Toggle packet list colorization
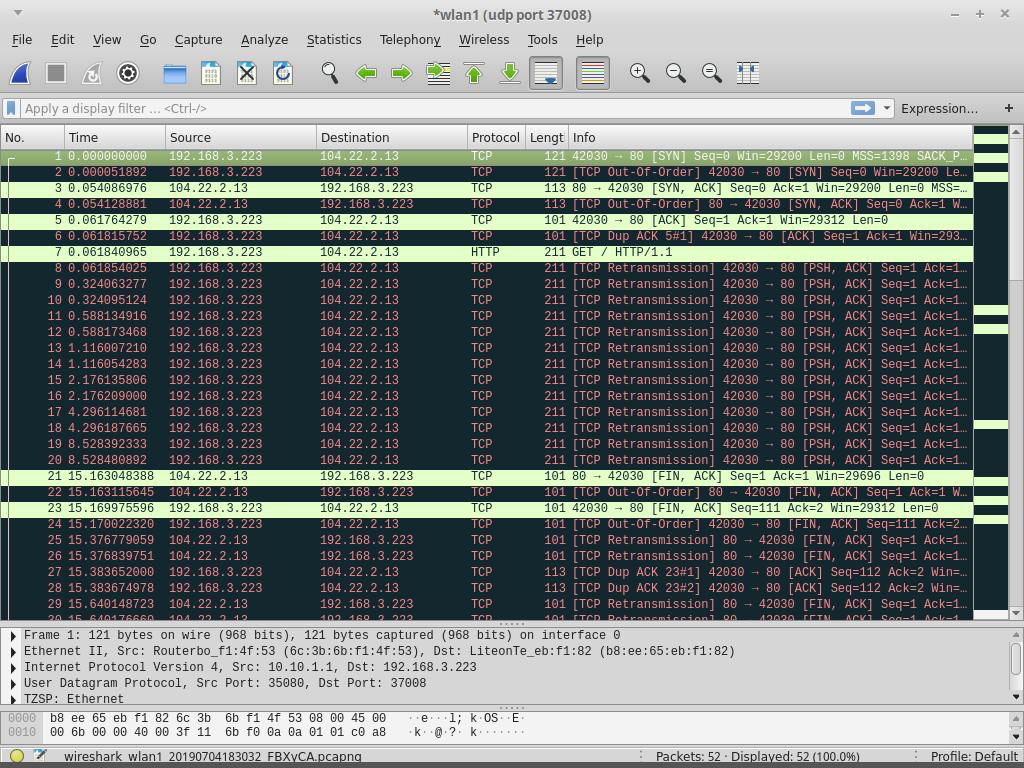 (593, 73)
